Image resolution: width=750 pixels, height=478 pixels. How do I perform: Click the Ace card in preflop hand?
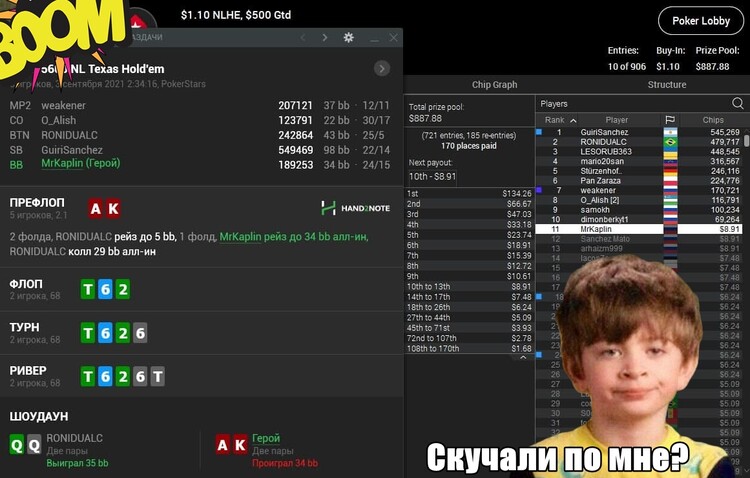click(96, 209)
